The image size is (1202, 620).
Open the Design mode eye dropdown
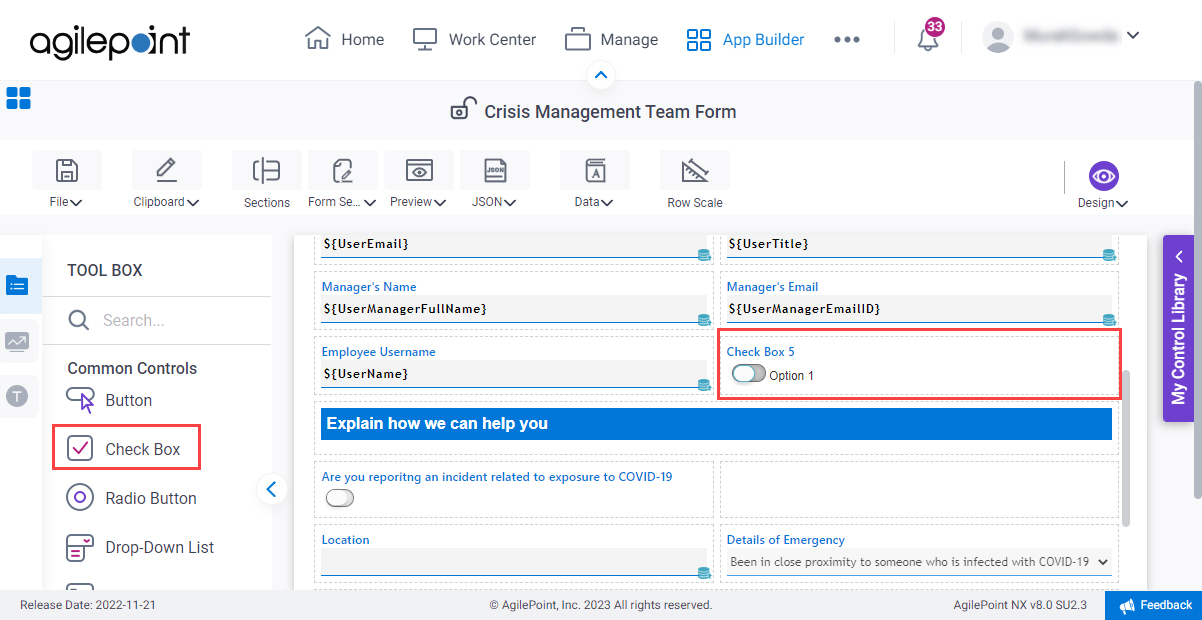tap(1103, 185)
